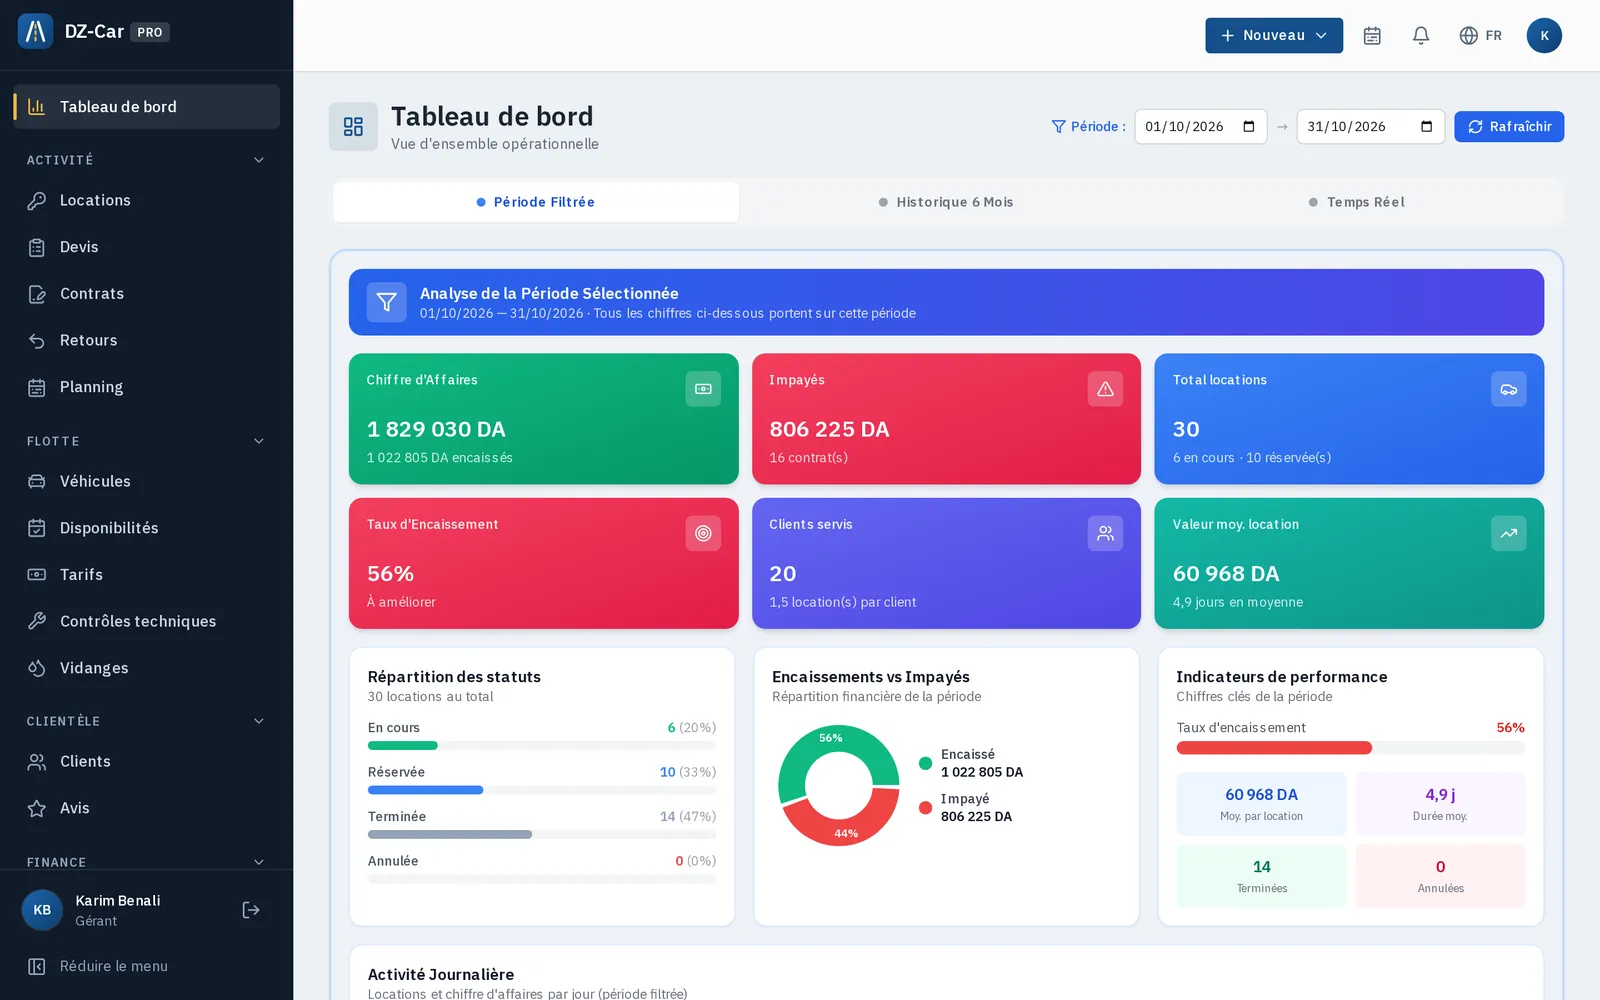The image size is (1600, 1000).
Task: Change language from FR
Action: pyautogui.click(x=1481, y=36)
